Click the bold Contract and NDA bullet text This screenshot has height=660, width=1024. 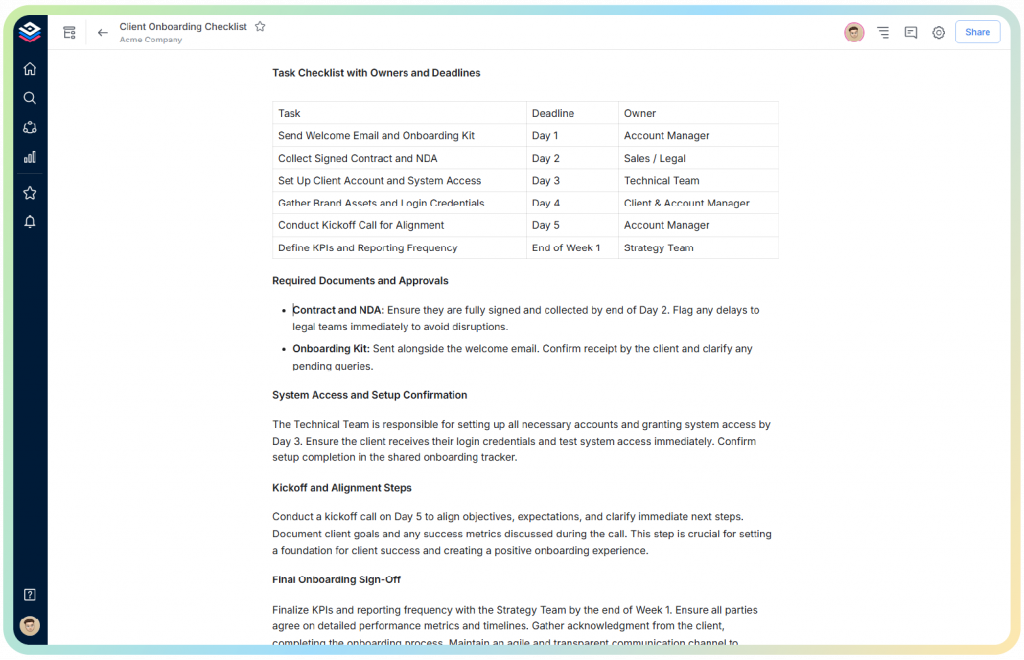point(337,310)
